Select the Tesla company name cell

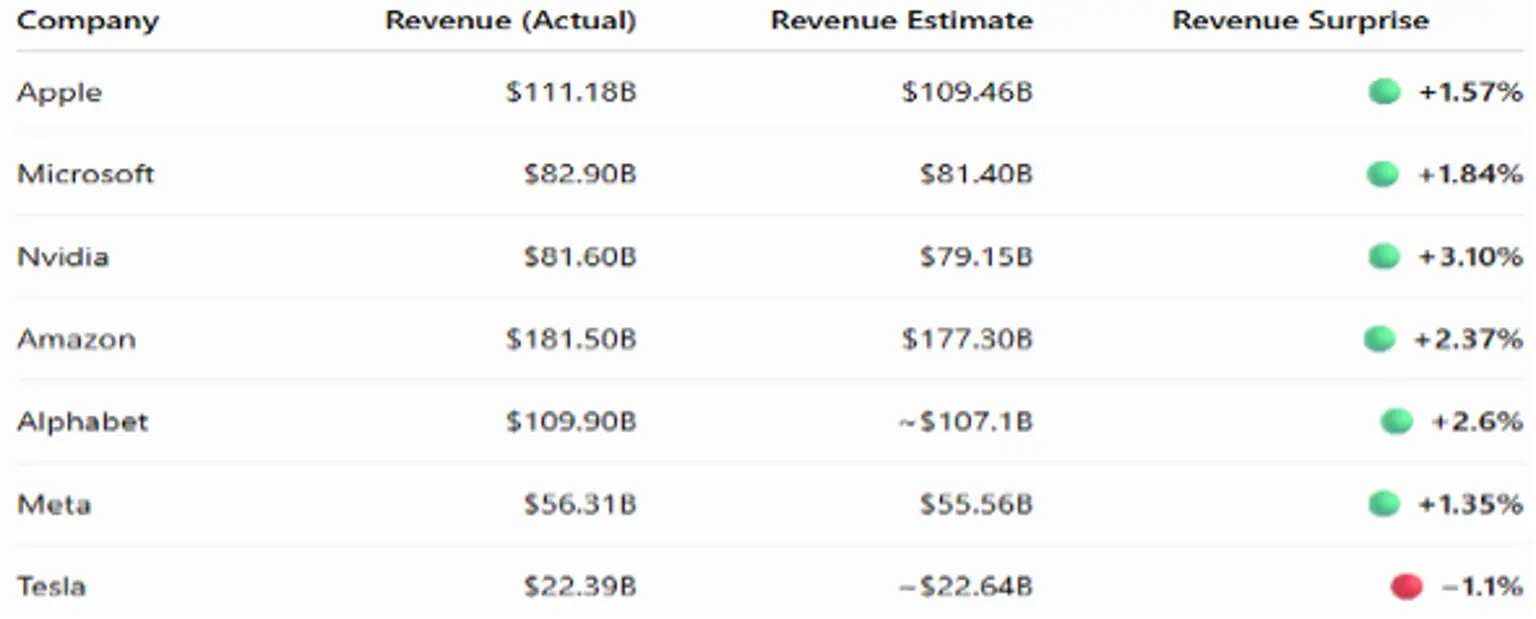click(x=52, y=587)
